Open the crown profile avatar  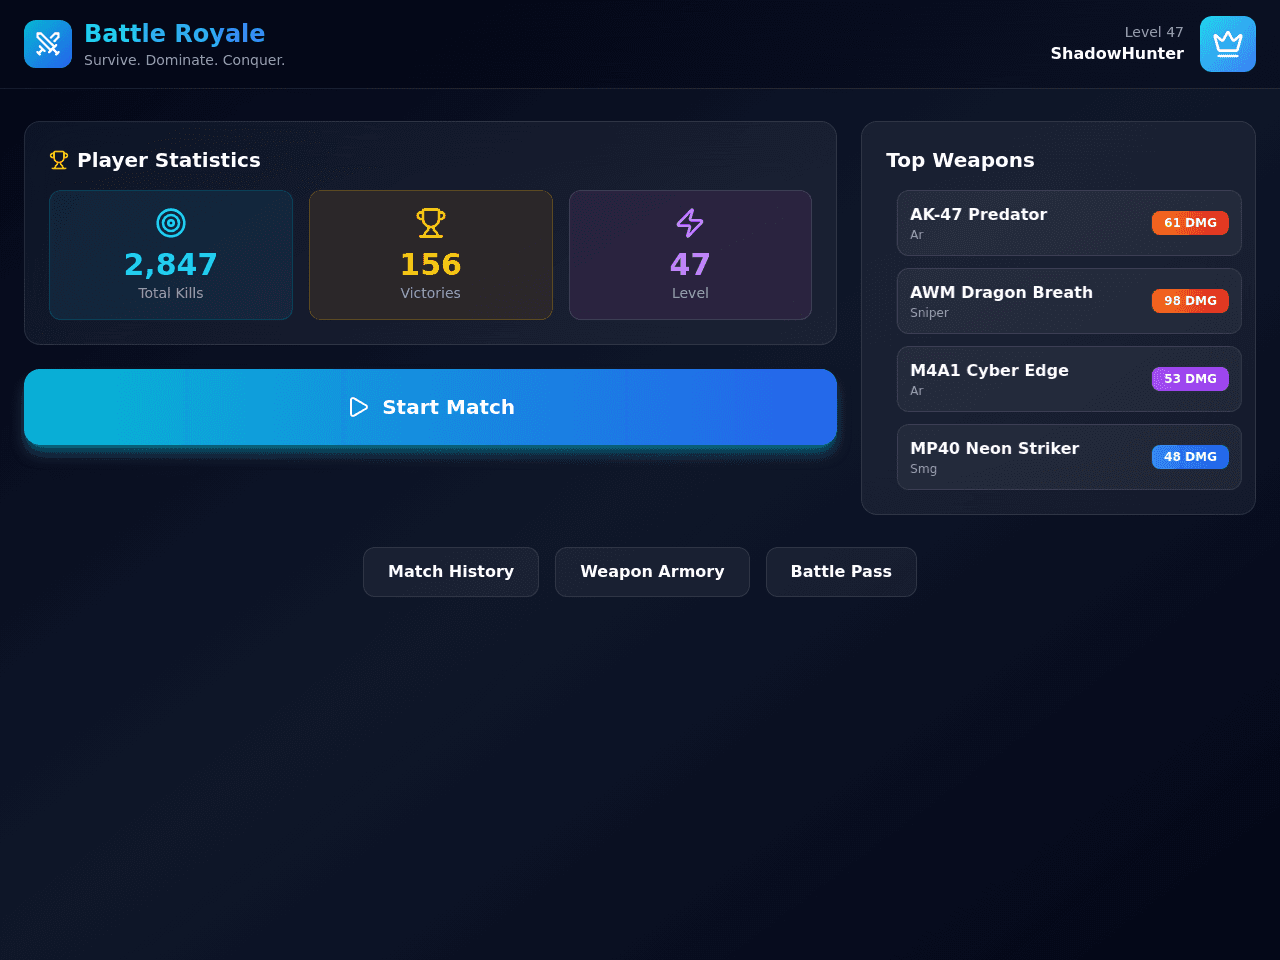click(1228, 44)
